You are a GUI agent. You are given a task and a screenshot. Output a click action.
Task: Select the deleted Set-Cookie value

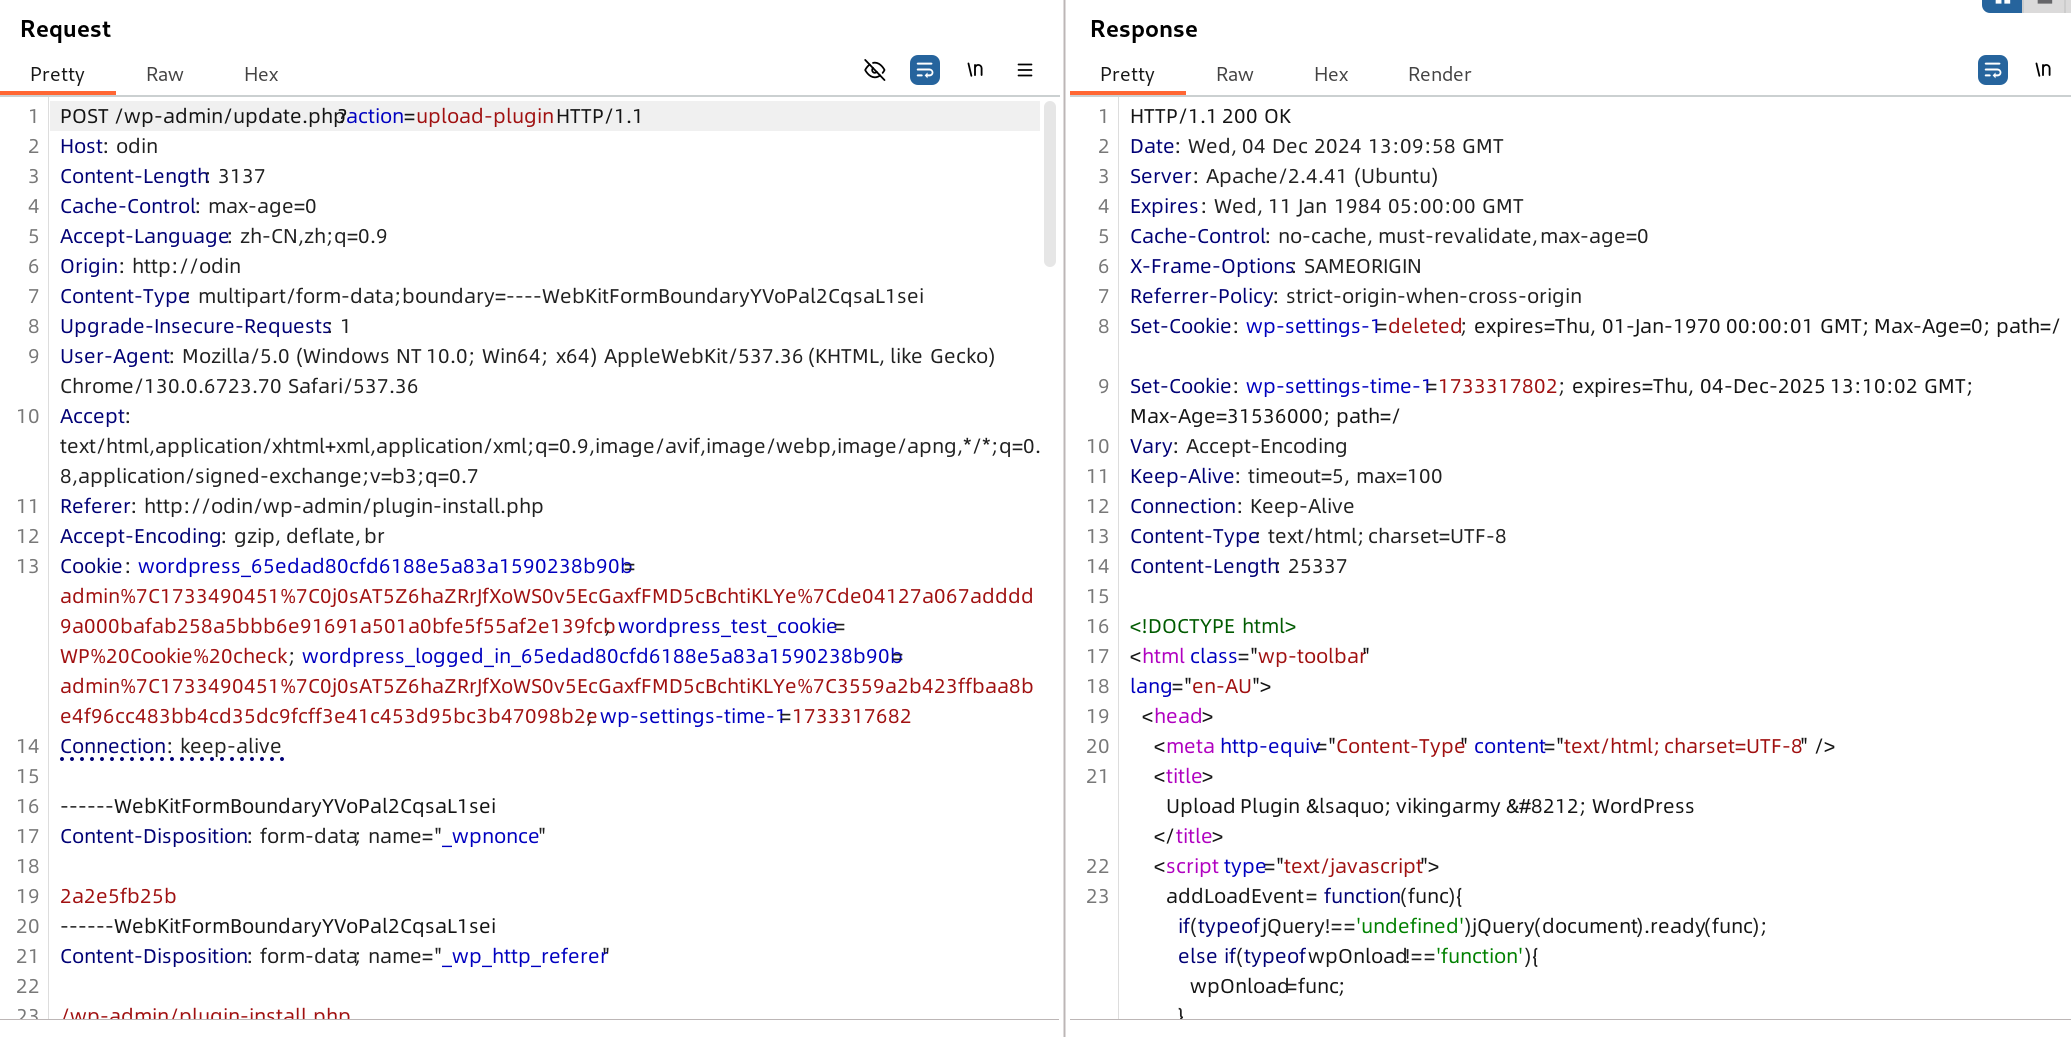click(x=1425, y=326)
